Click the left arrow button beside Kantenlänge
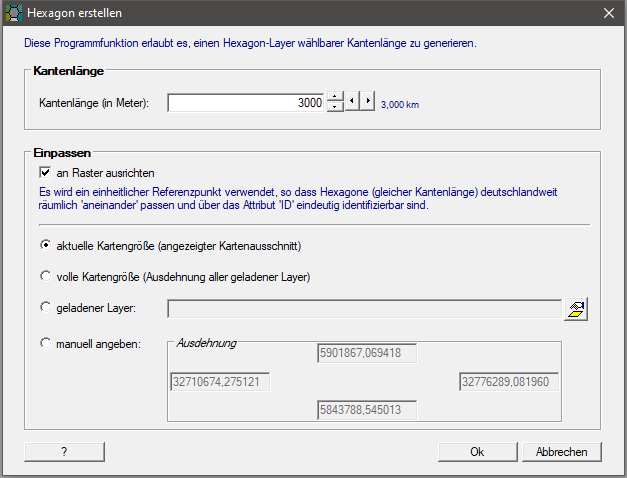This screenshot has height=478, width=627. point(352,101)
